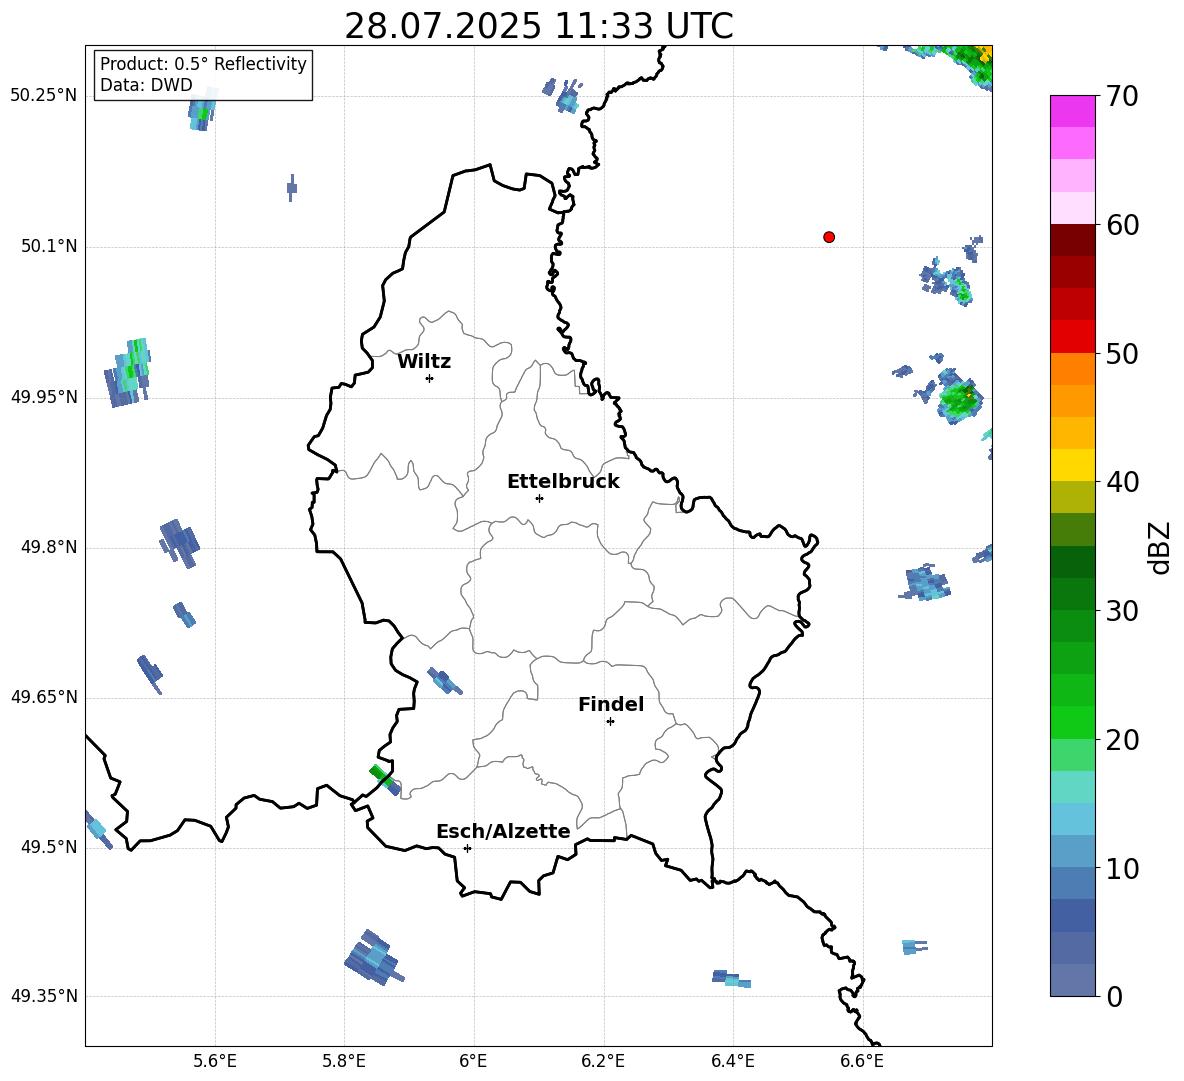The image size is (1184, 1081).
Task: Click the 50.25°N latitude label
Action: point(43,96)
